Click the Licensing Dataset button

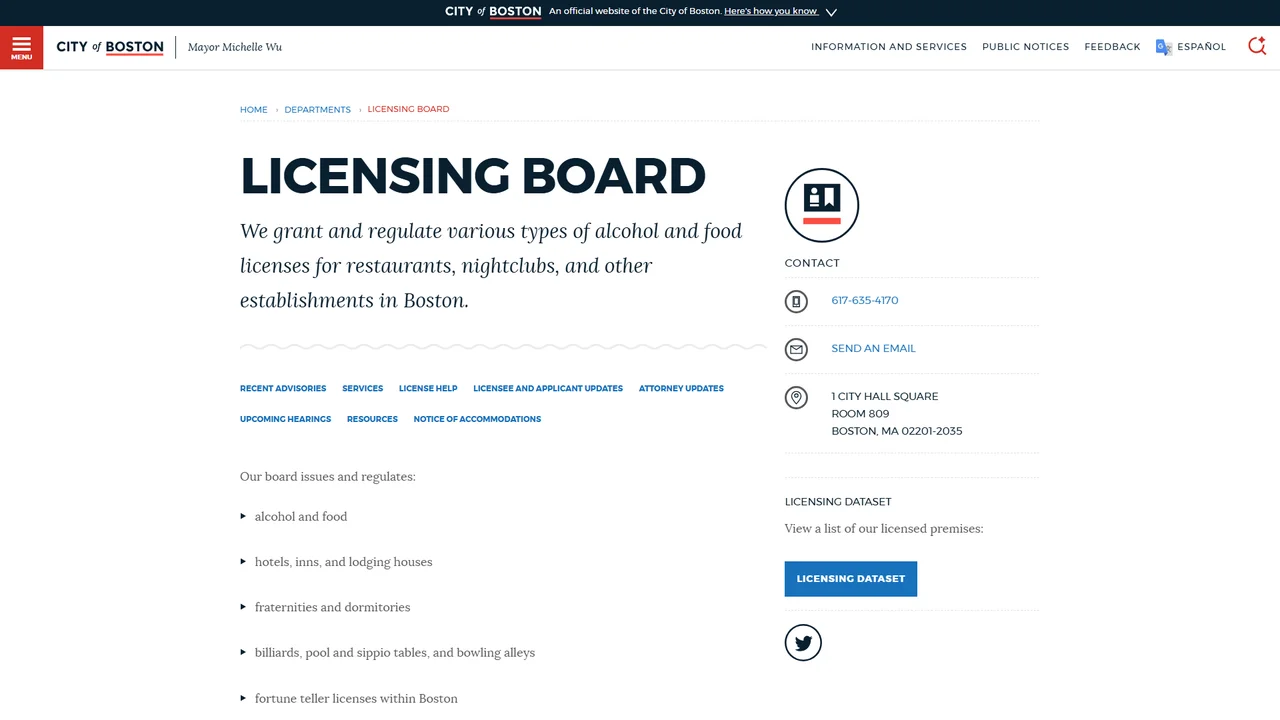coord(851,579)
